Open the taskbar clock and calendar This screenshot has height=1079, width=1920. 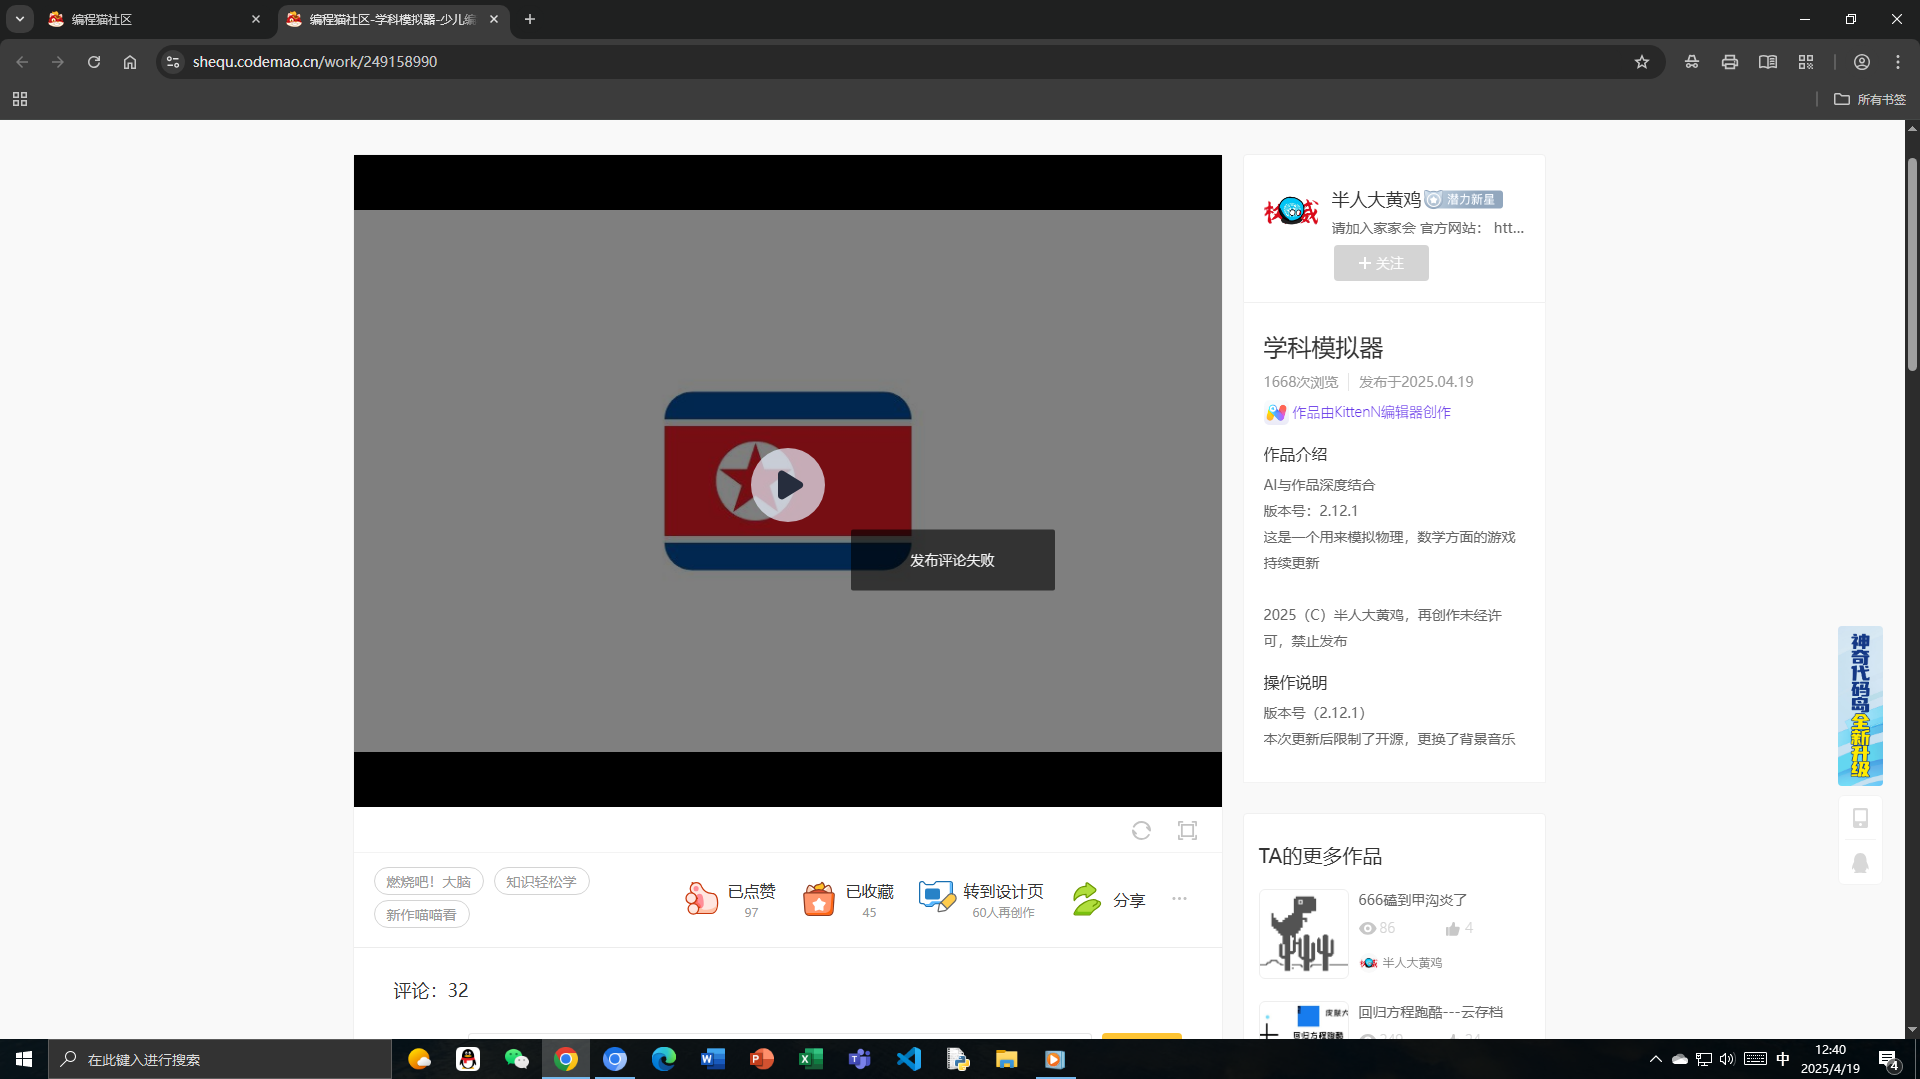pyautogui.click(x=1830, y=1059)
